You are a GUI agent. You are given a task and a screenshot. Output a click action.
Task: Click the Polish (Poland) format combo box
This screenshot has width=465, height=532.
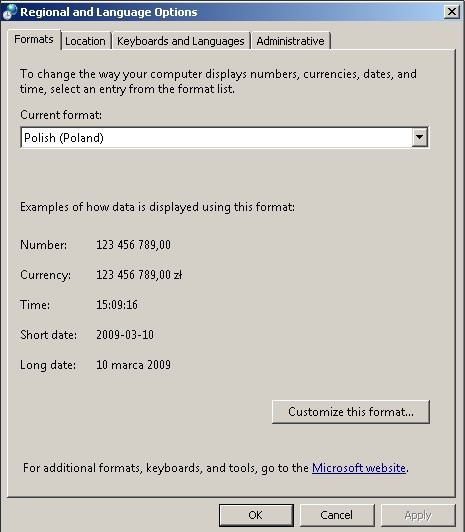(225, 137)
